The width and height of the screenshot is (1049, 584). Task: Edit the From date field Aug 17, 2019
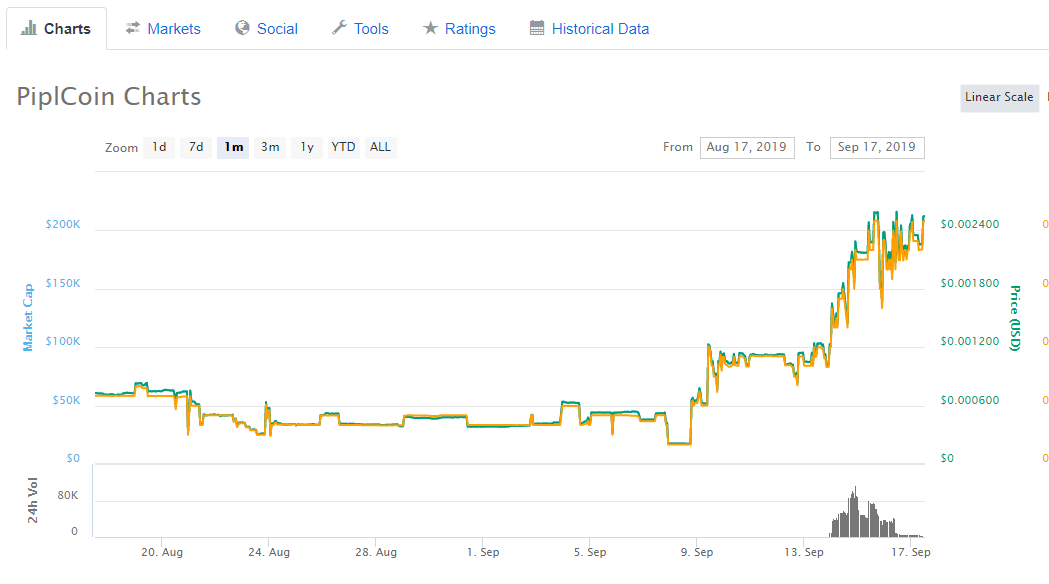coord(747,148)
